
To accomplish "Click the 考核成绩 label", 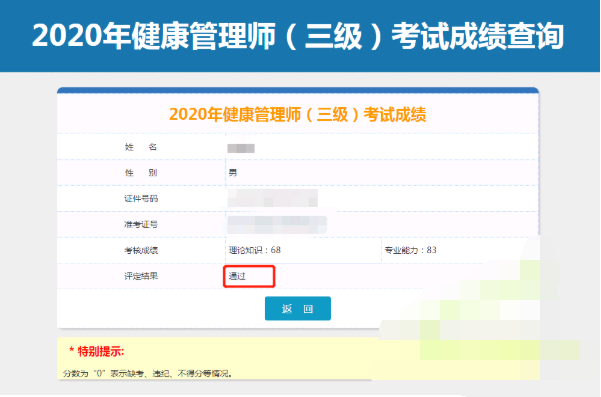I will click(x=141, y=250).
